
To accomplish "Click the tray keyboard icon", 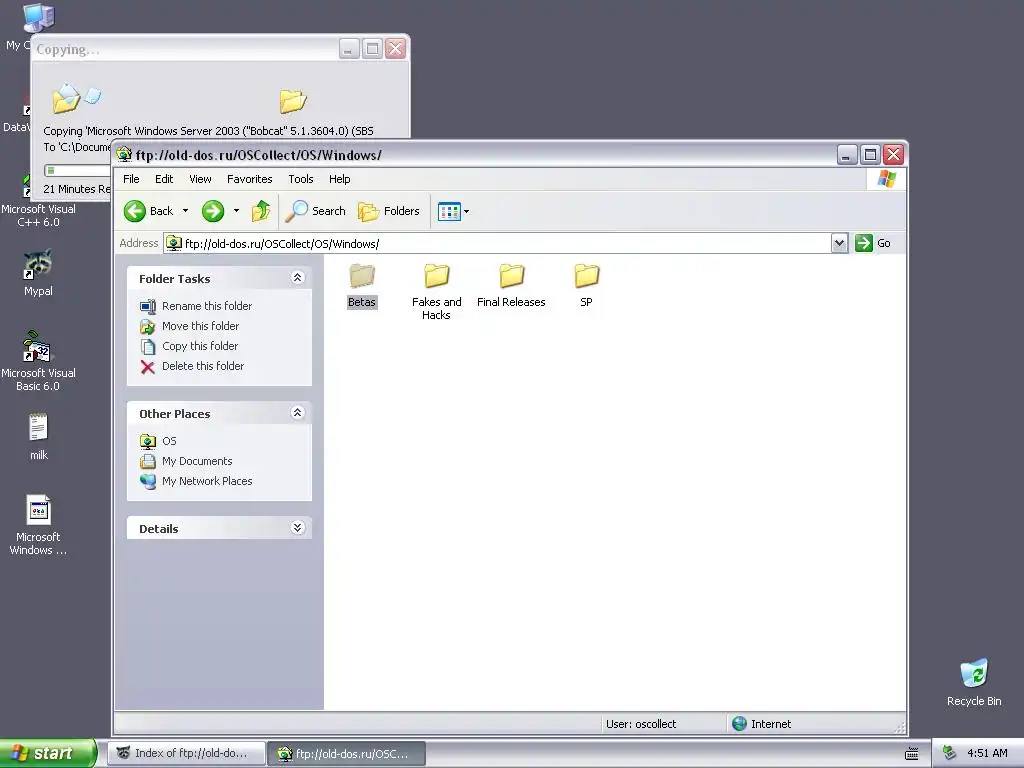I will pyautogui.click(x=912, y=754).
